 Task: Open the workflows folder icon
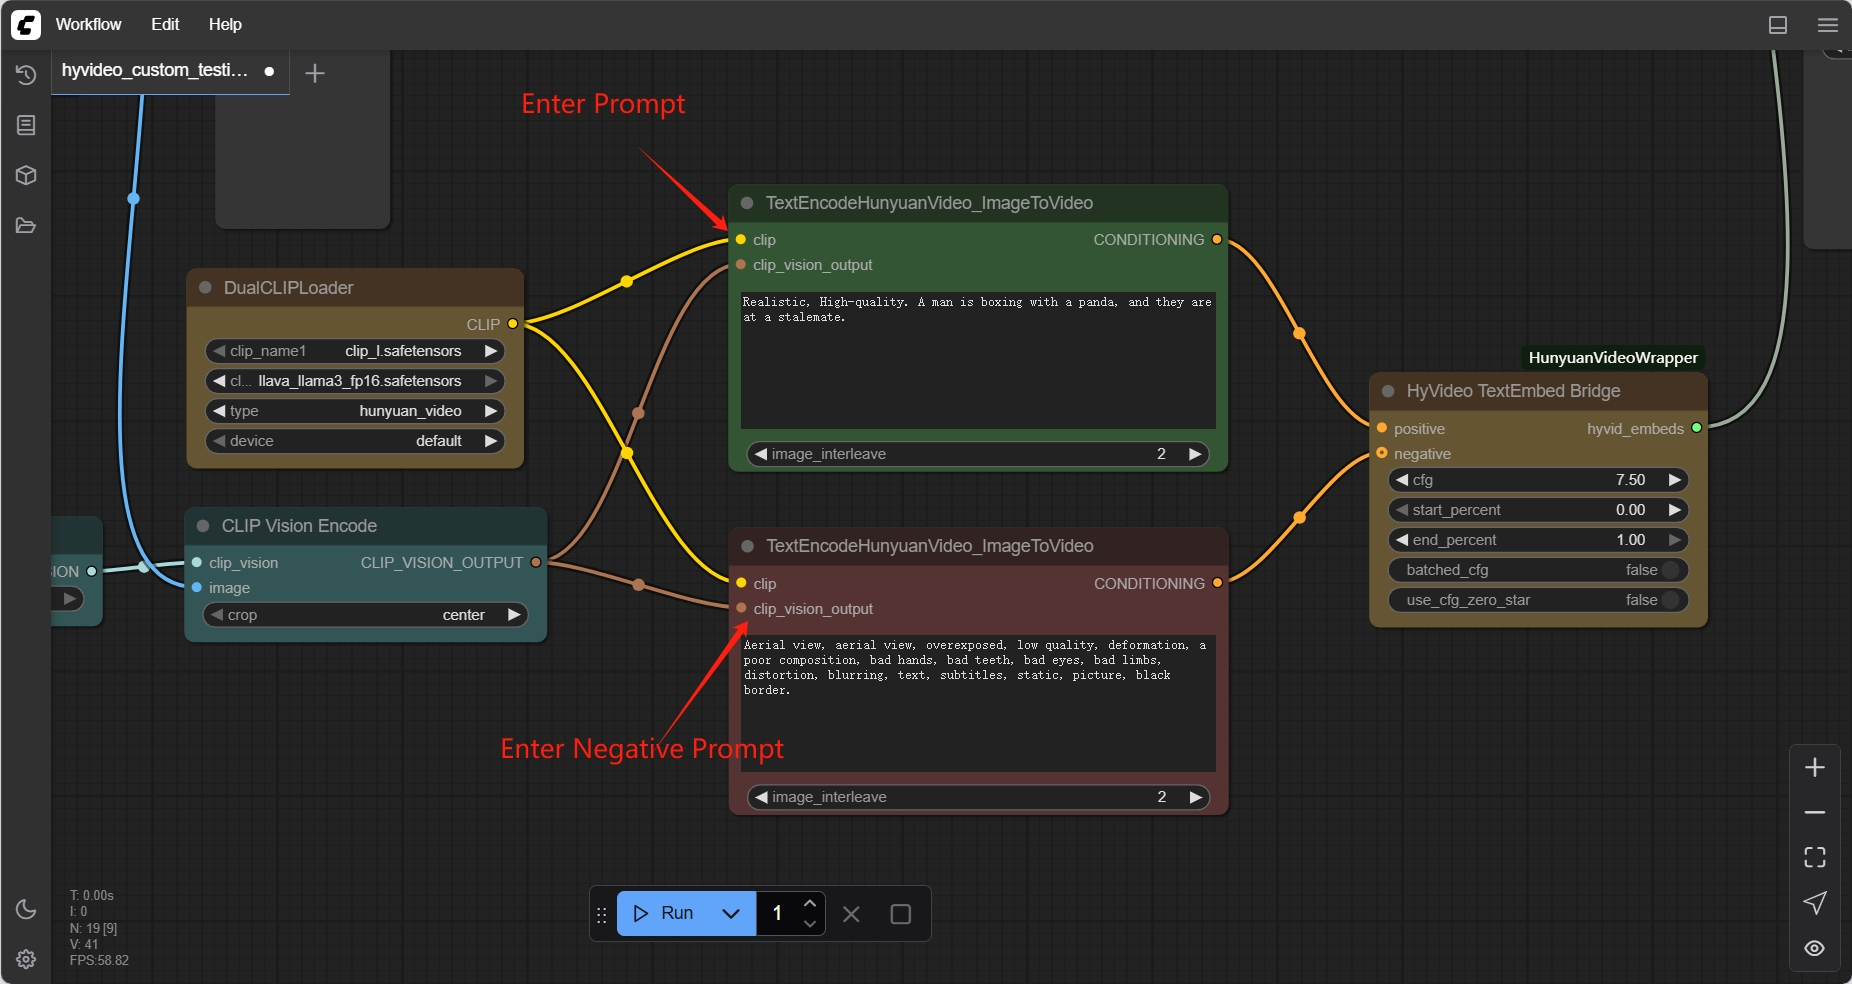click(26, 225)
